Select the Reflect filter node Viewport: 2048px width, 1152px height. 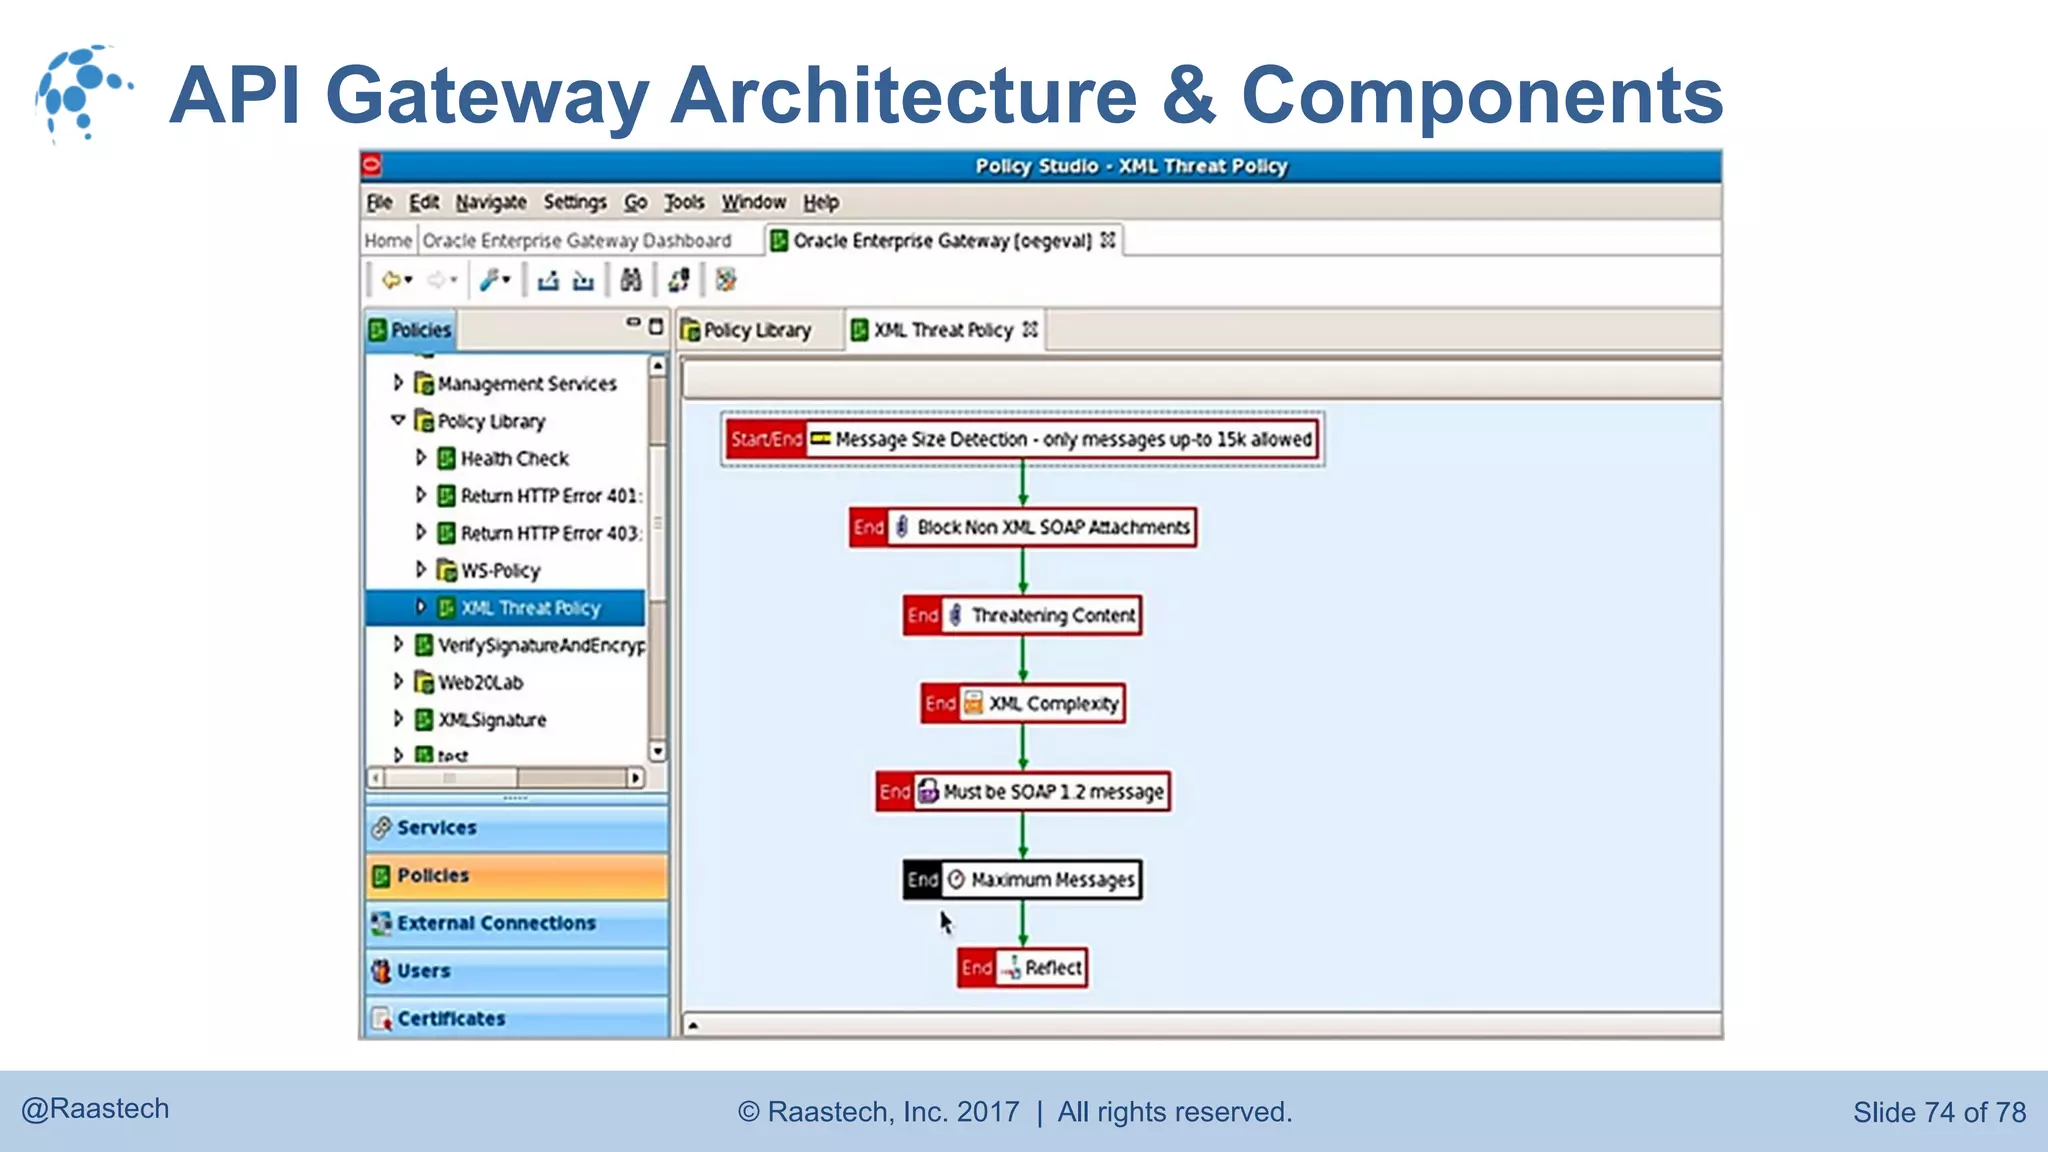point(1022,968)
